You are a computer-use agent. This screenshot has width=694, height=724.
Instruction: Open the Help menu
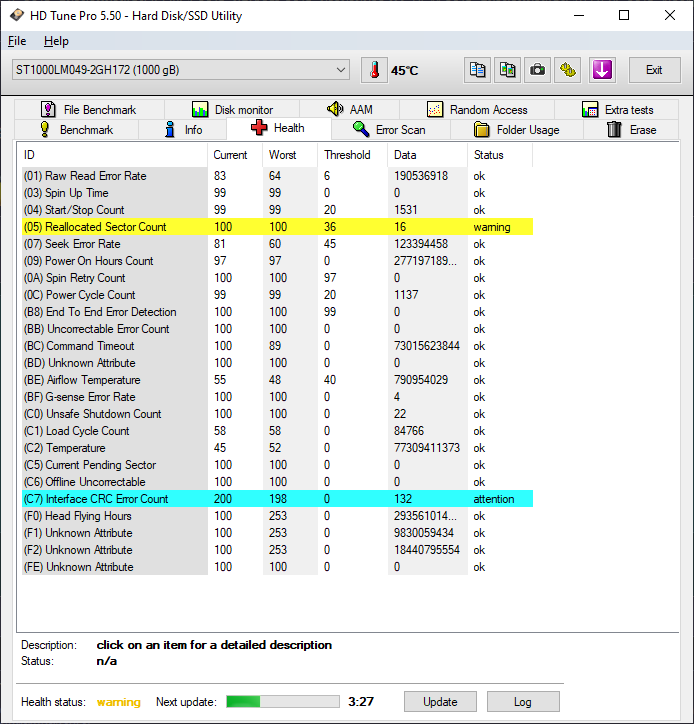coord(56,41)
